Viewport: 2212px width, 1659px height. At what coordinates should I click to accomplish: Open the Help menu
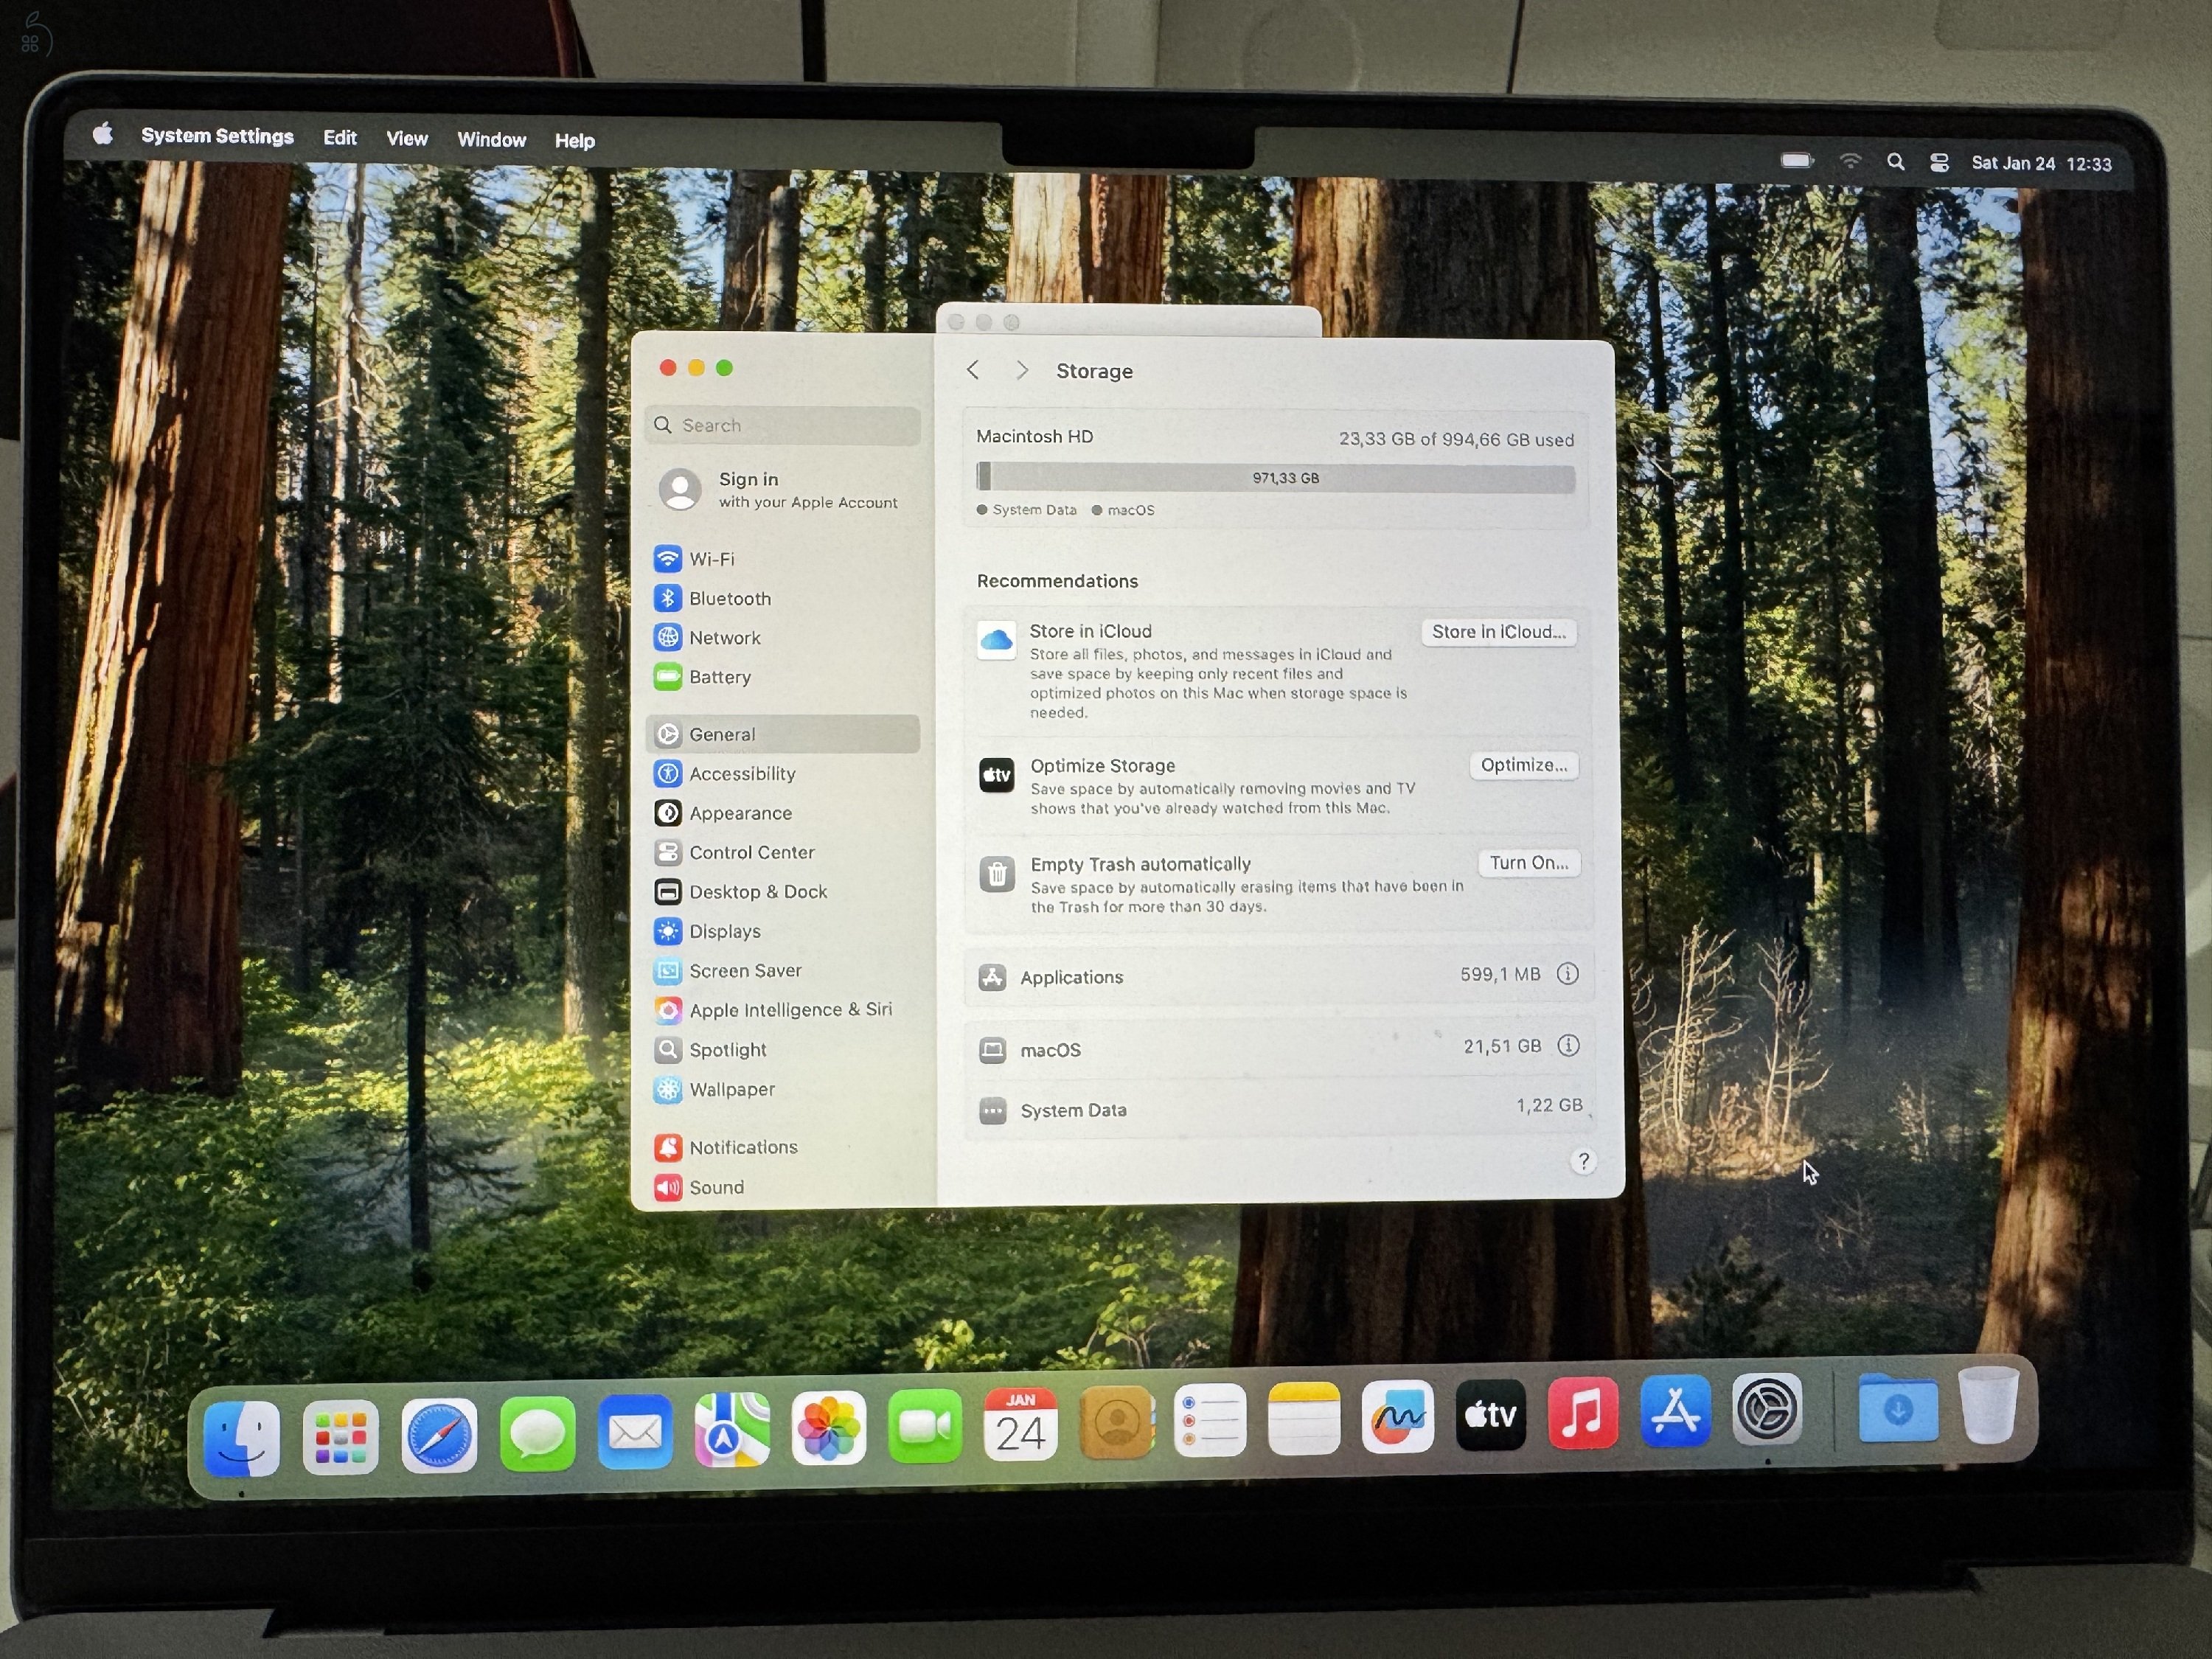point(574,140)
